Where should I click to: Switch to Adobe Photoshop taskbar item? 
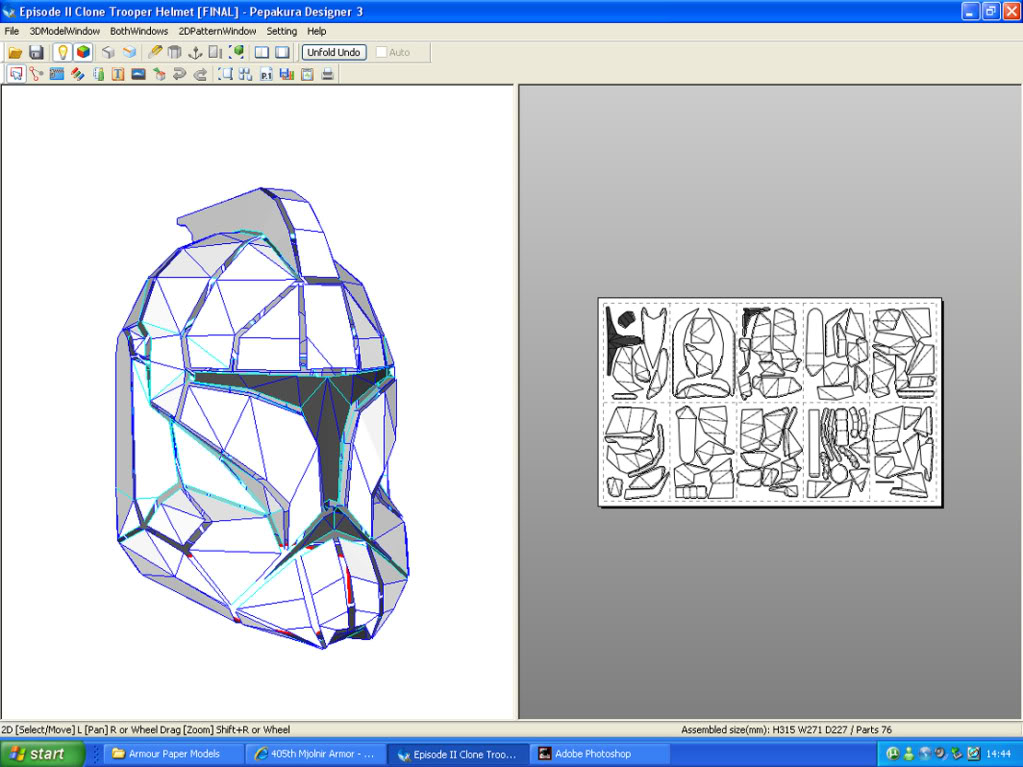[600, 754]
